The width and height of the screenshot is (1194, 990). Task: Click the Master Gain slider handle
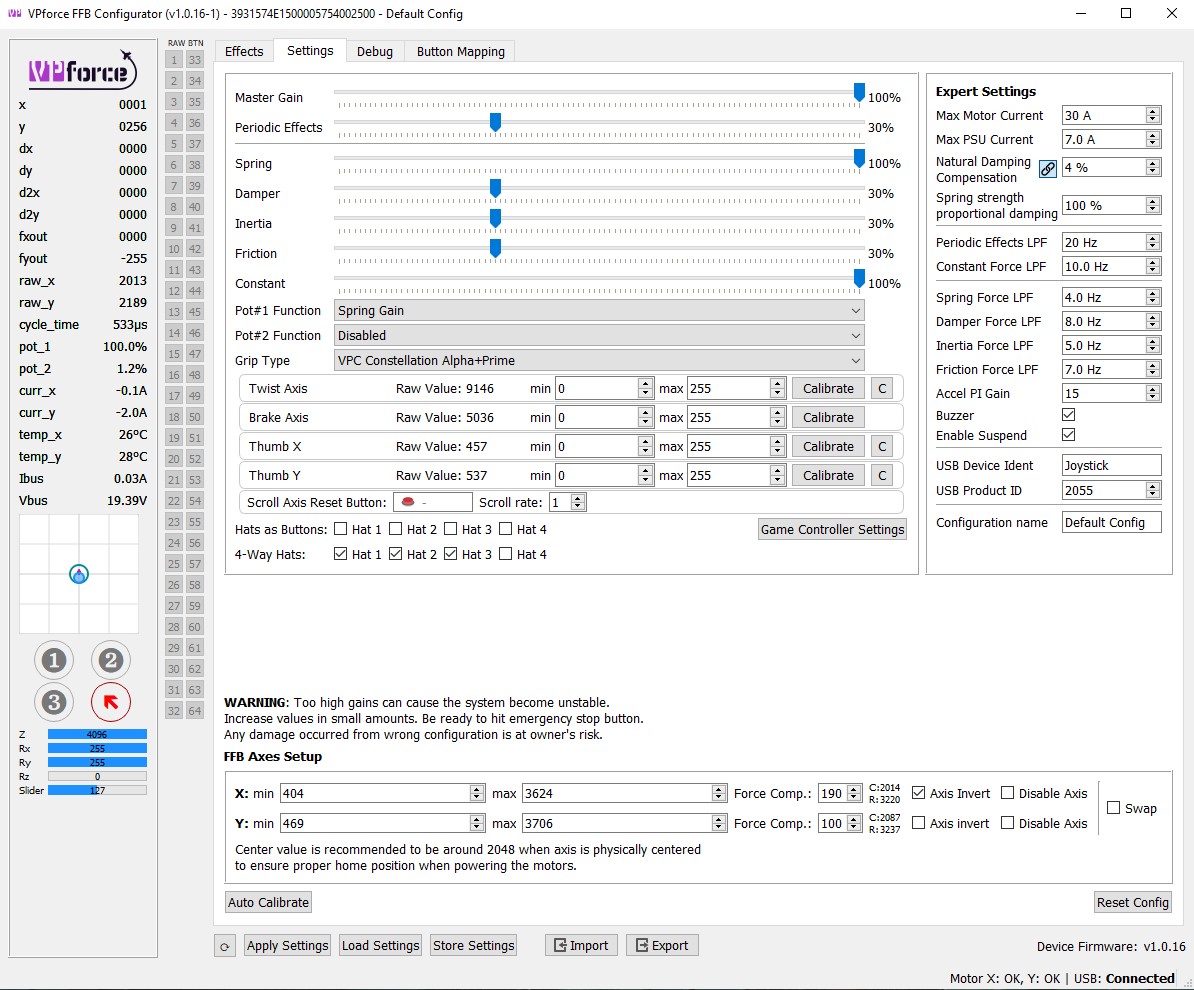click(x=859, y=92)
